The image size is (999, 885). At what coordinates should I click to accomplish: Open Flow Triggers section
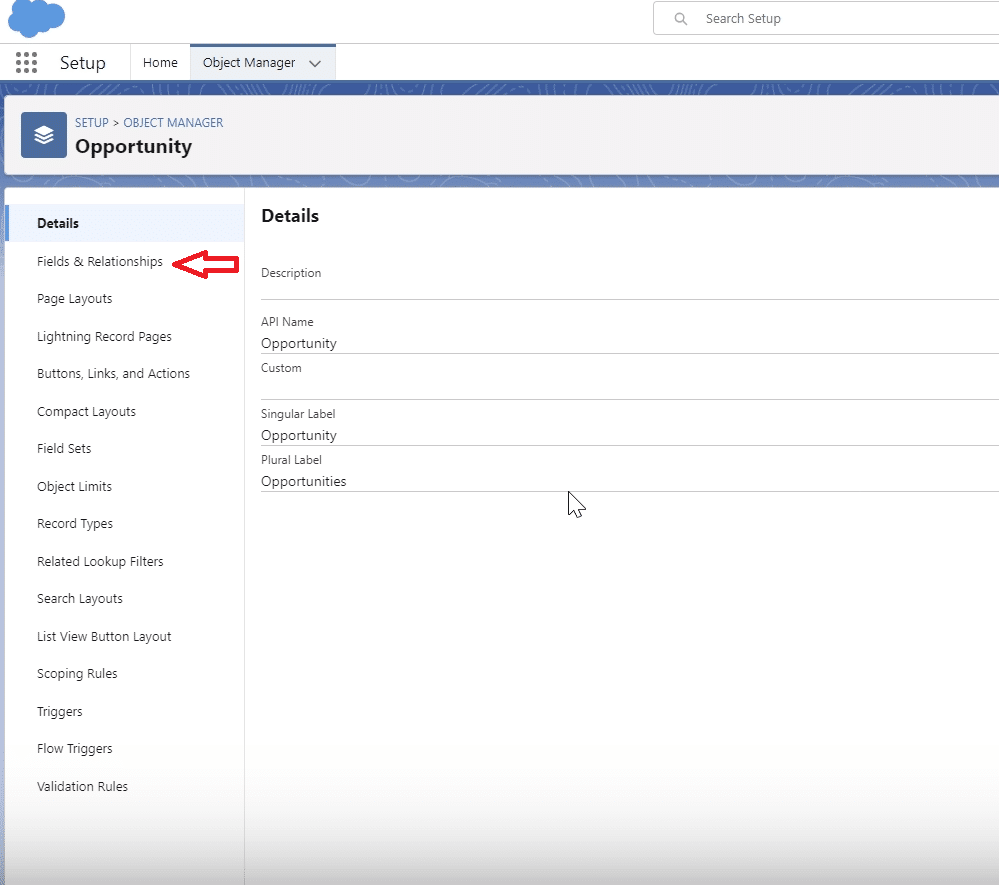[75, 749]
